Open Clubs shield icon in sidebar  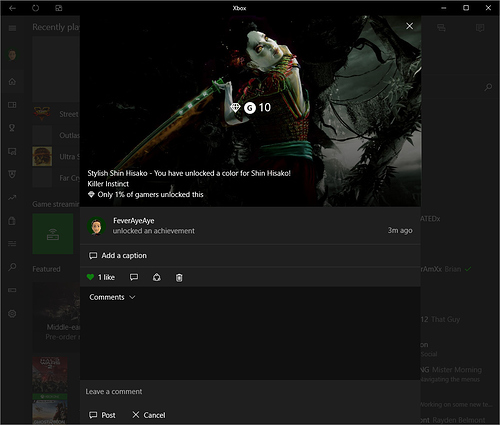coord(12,174)
